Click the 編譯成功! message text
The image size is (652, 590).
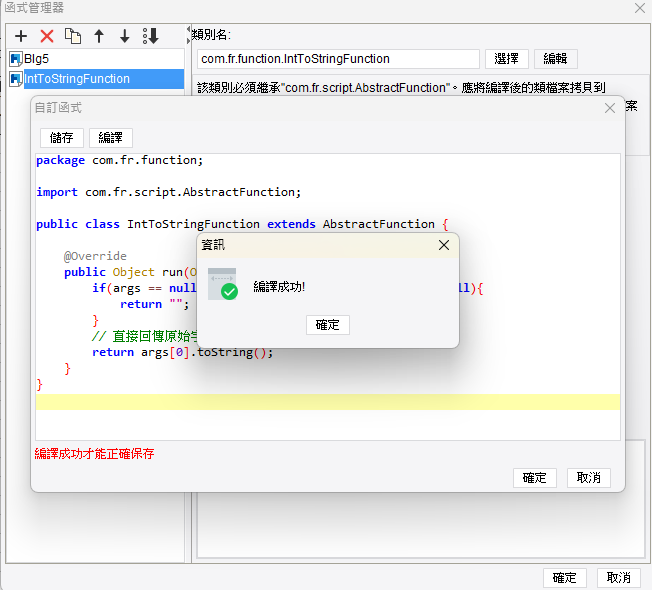(x=279, y=287)
